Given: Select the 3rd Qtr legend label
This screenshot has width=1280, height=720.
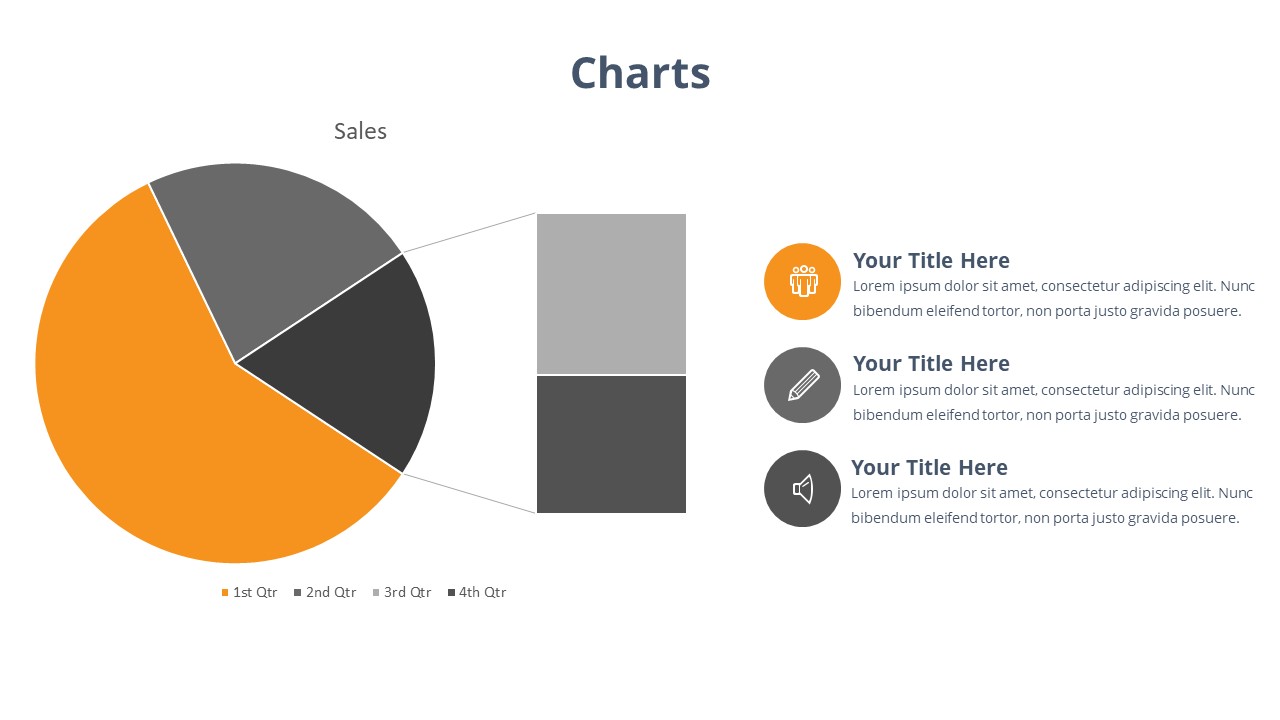Looking at the screenshot, I should click(408, 592).
